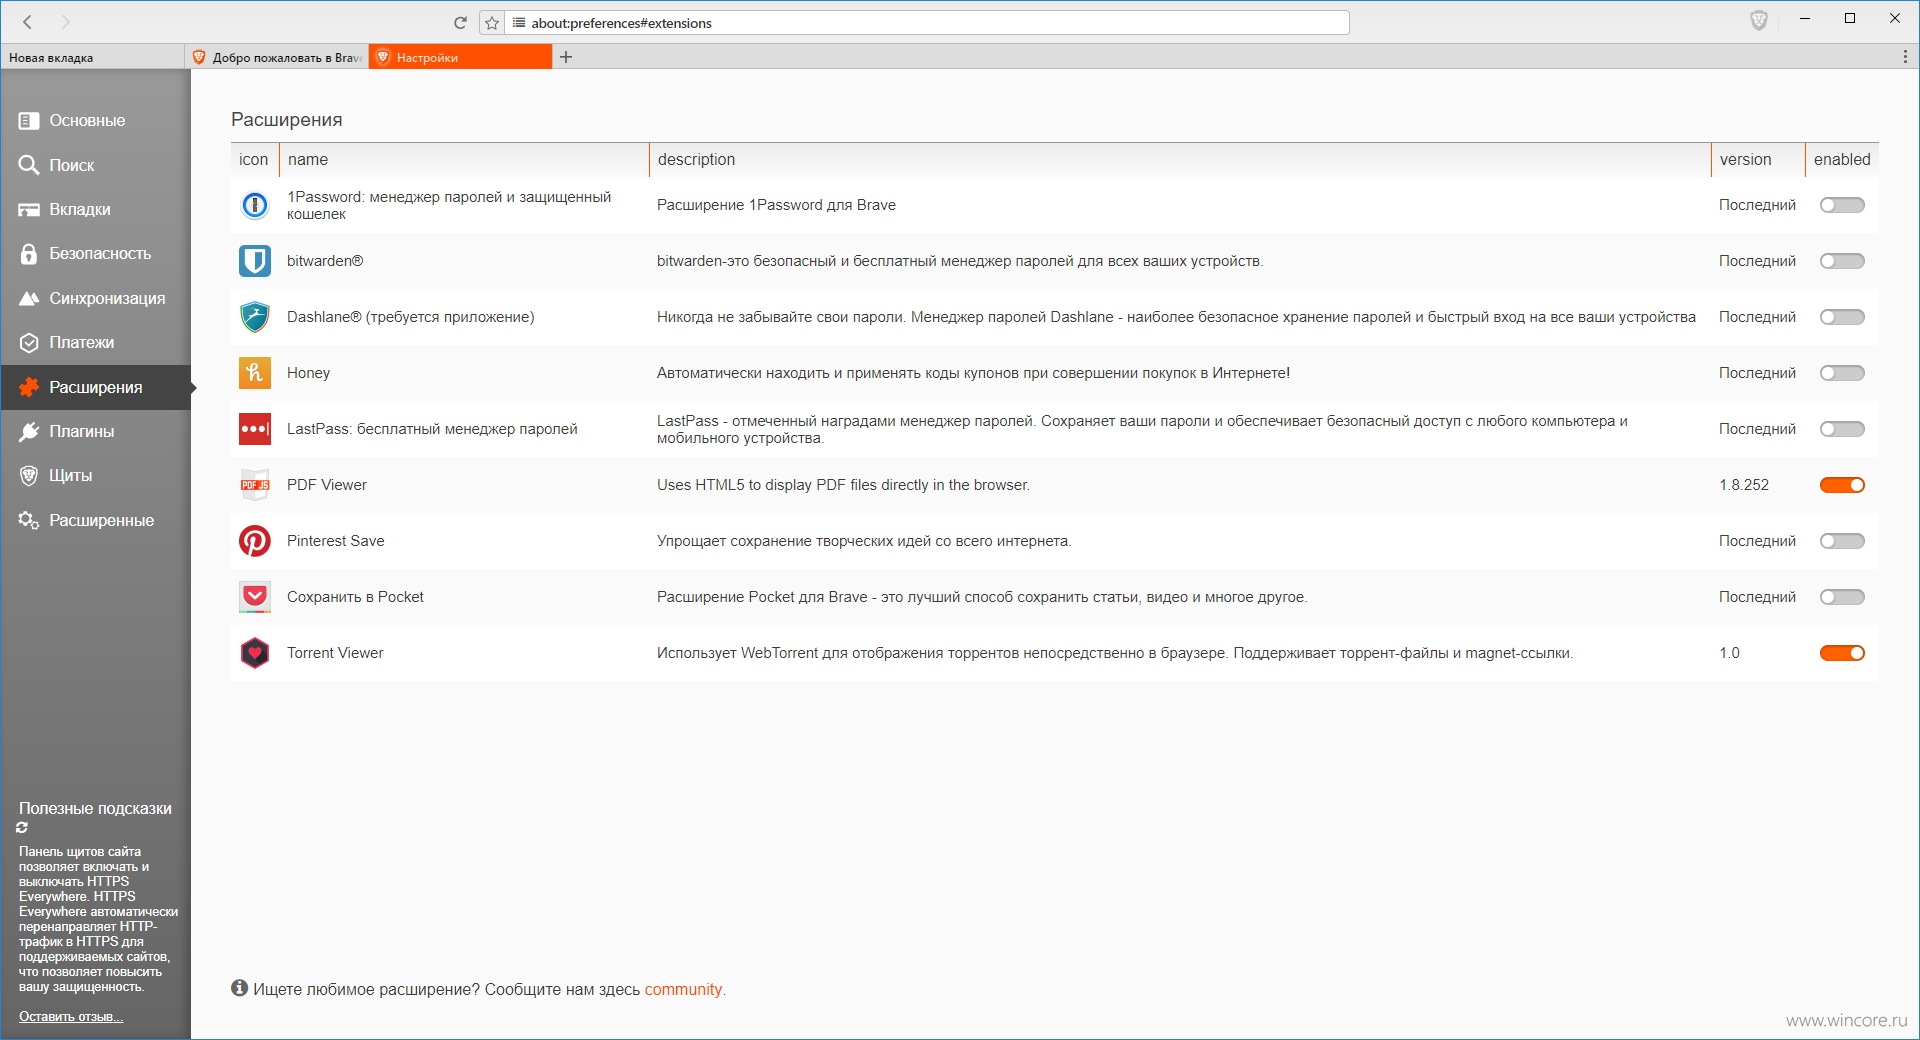Sort by the name column header
Viewport: 1920px width, 1040px height.
click(x=464, y=160)
